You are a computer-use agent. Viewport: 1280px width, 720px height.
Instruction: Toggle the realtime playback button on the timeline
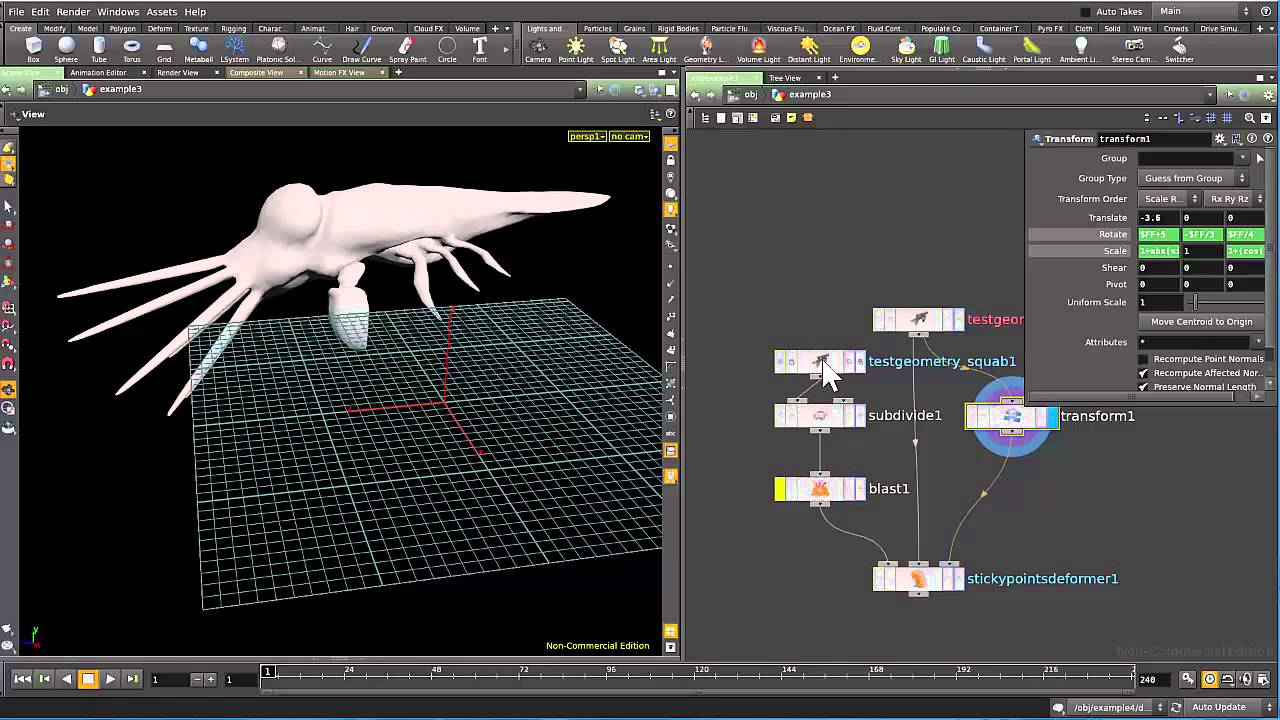pos(1210,679)
